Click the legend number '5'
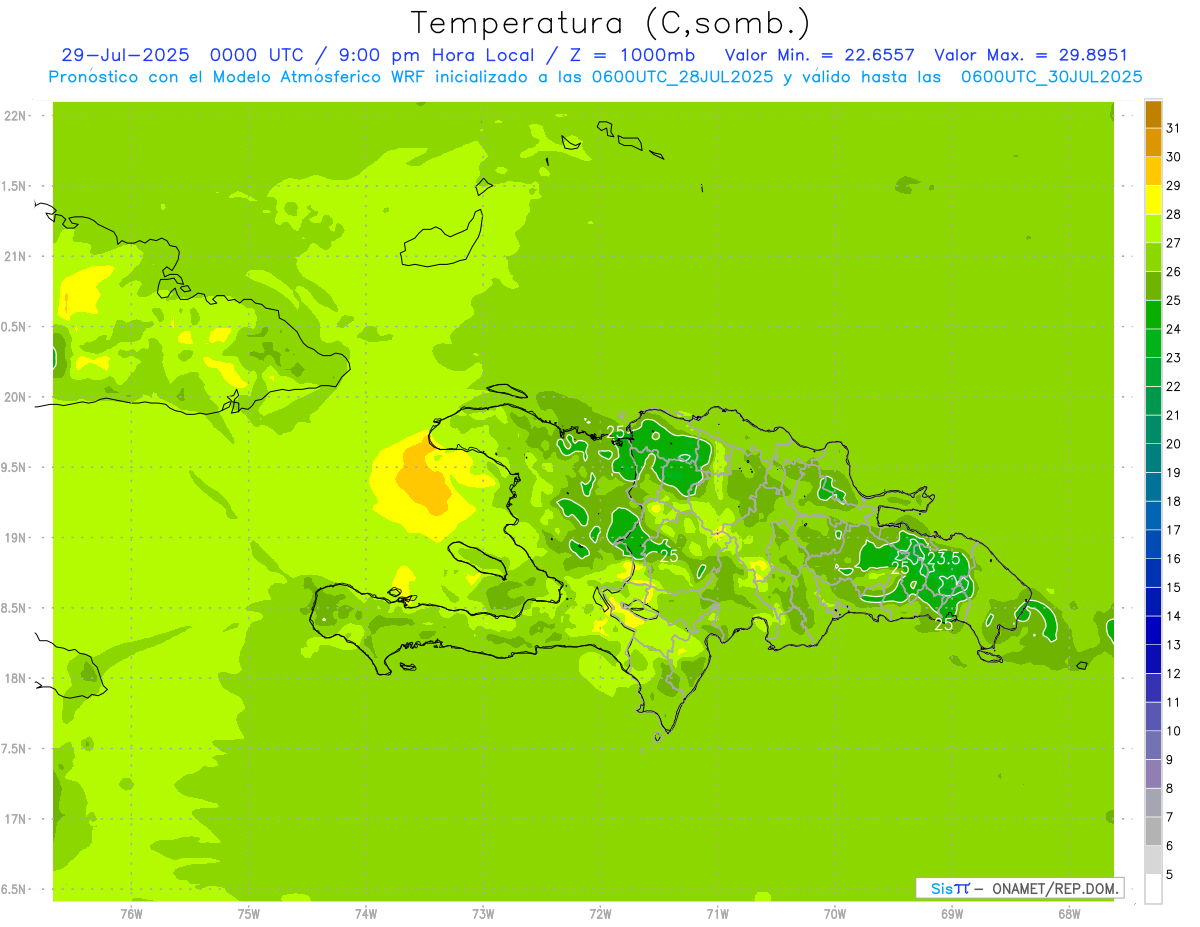1200x927 pixels. click(1170, 875)
